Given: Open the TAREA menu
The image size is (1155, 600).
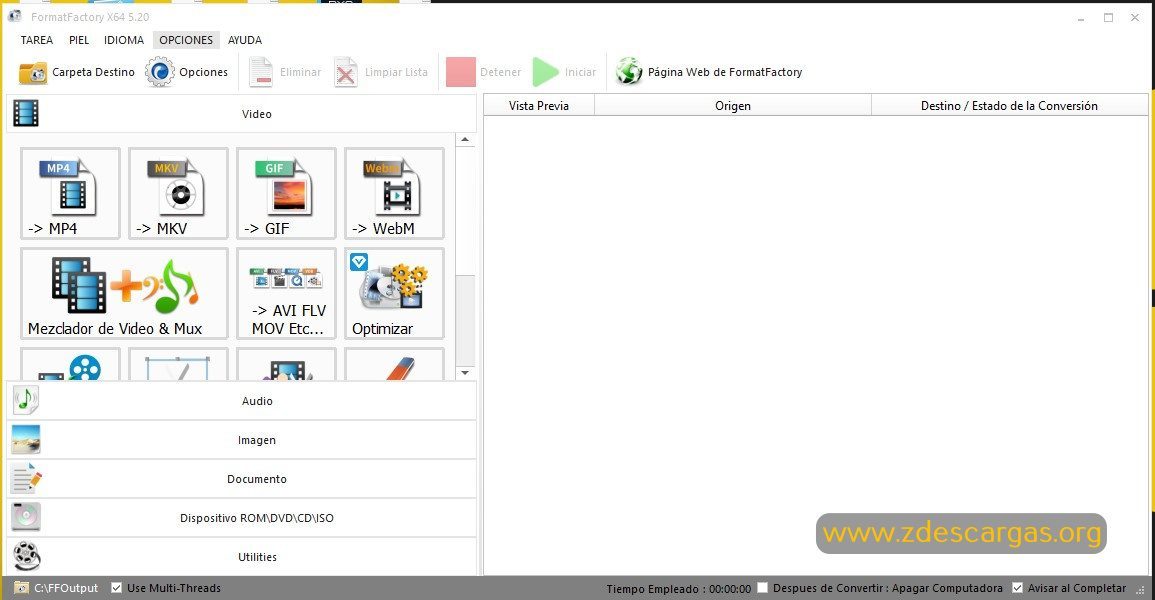Looking at the screenshot, I should click(x=37, y=40).
